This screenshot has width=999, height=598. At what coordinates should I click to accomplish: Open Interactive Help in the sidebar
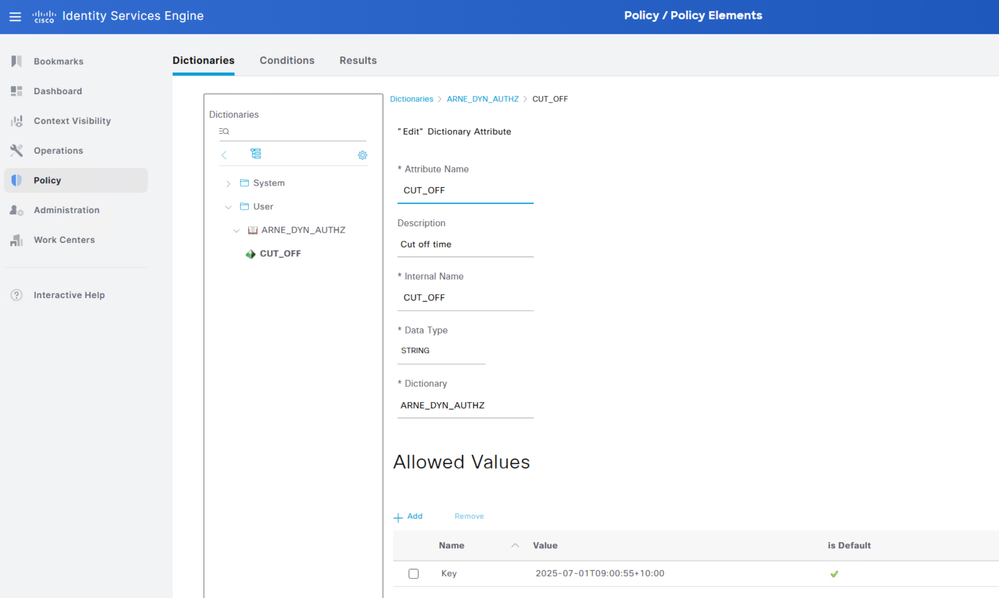tap(69, 295)
